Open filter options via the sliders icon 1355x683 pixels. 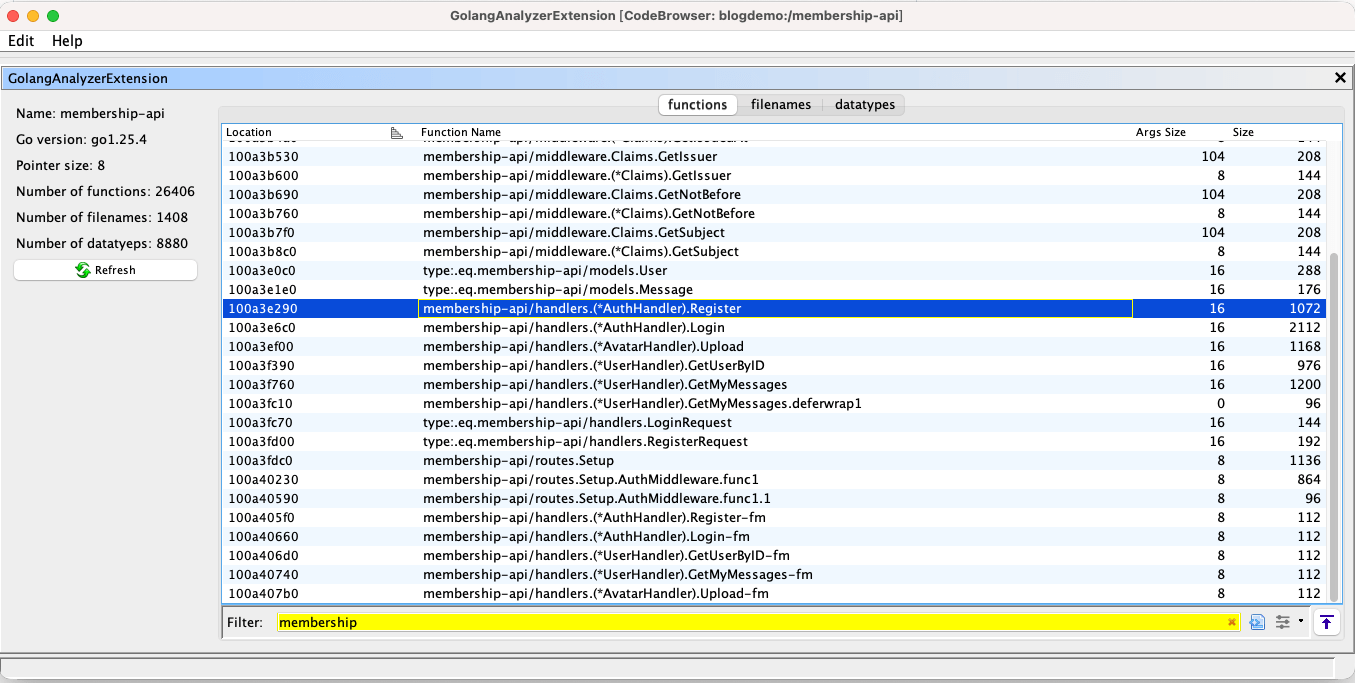coord(1282,622)
